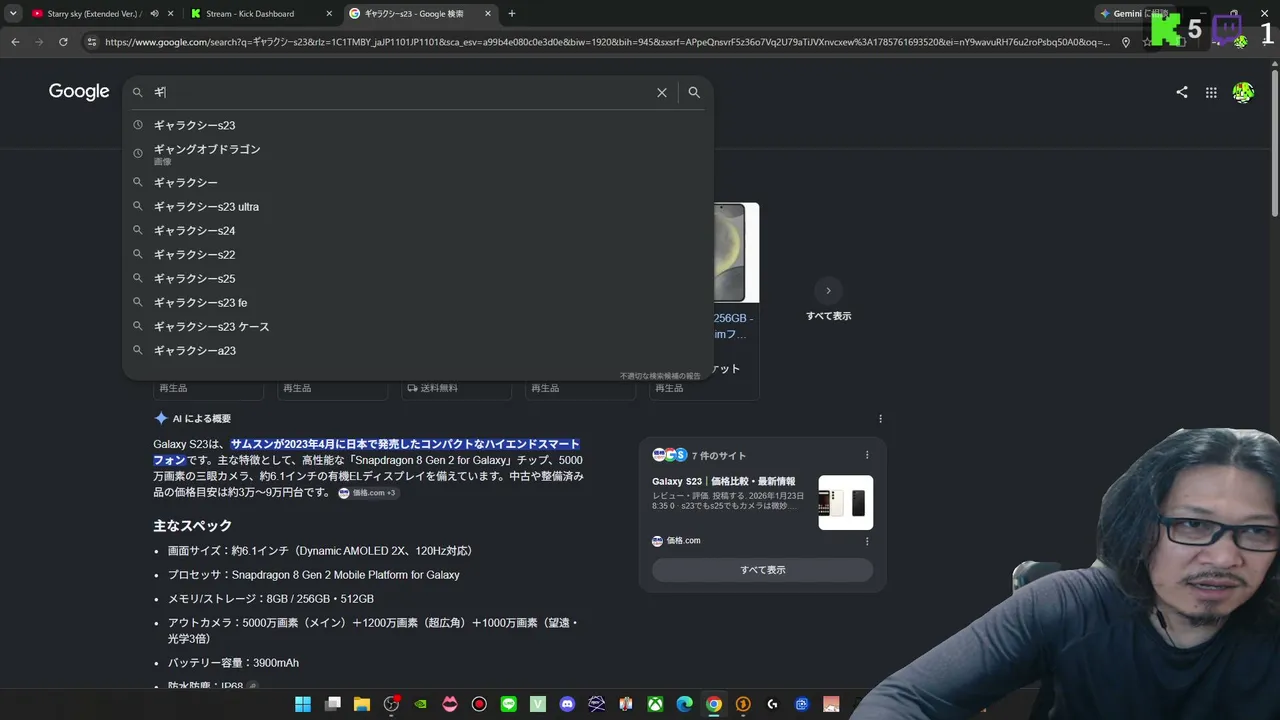Screen dimensions: 1280x720
Task: Open LINE from the taskbar
Action: (508, 704)
